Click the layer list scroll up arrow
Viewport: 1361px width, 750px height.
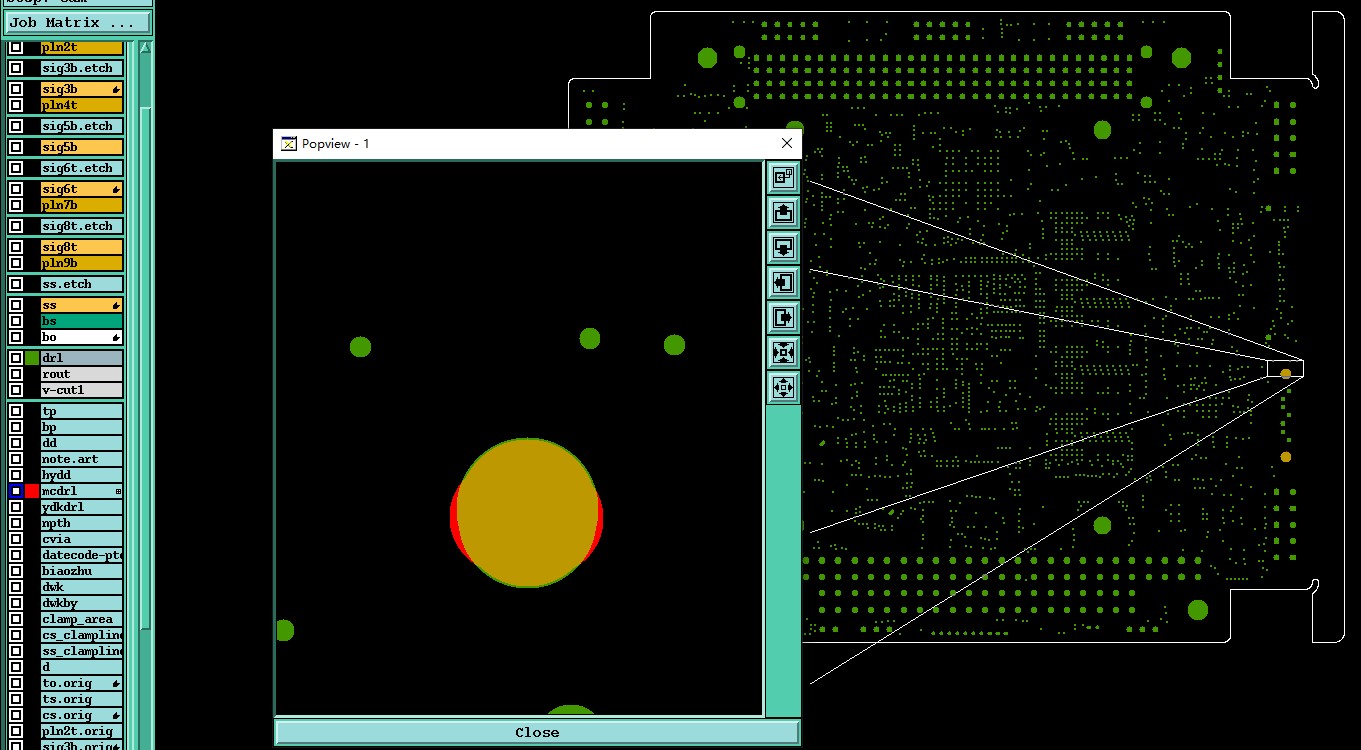point(146,47)
